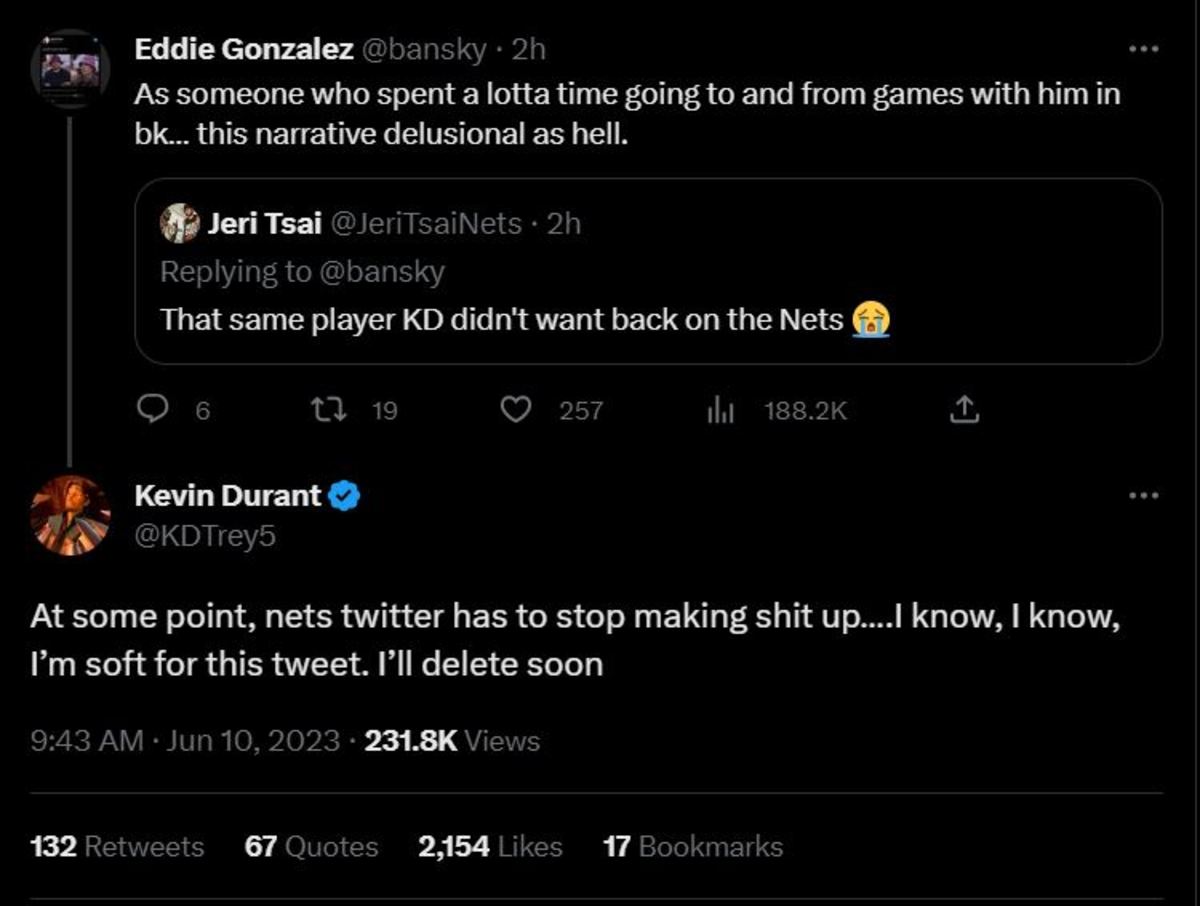The image size is (1200, 906).
Task: Open view analytics icon showing 188.2K
Action: tap(721, 410)
